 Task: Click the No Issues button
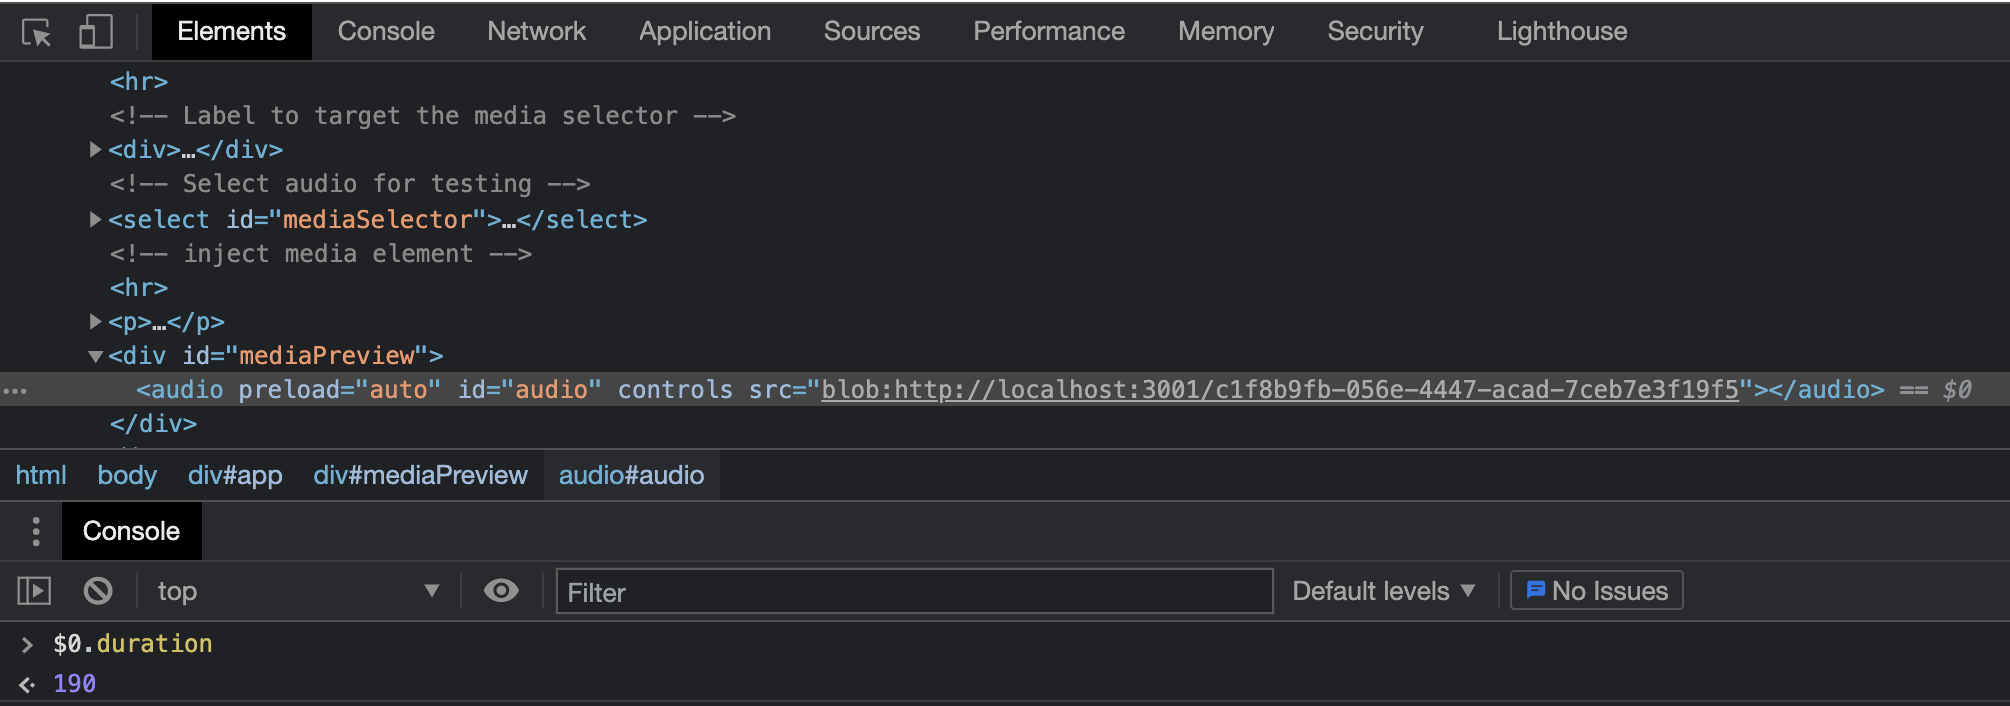coord(1597,591)
